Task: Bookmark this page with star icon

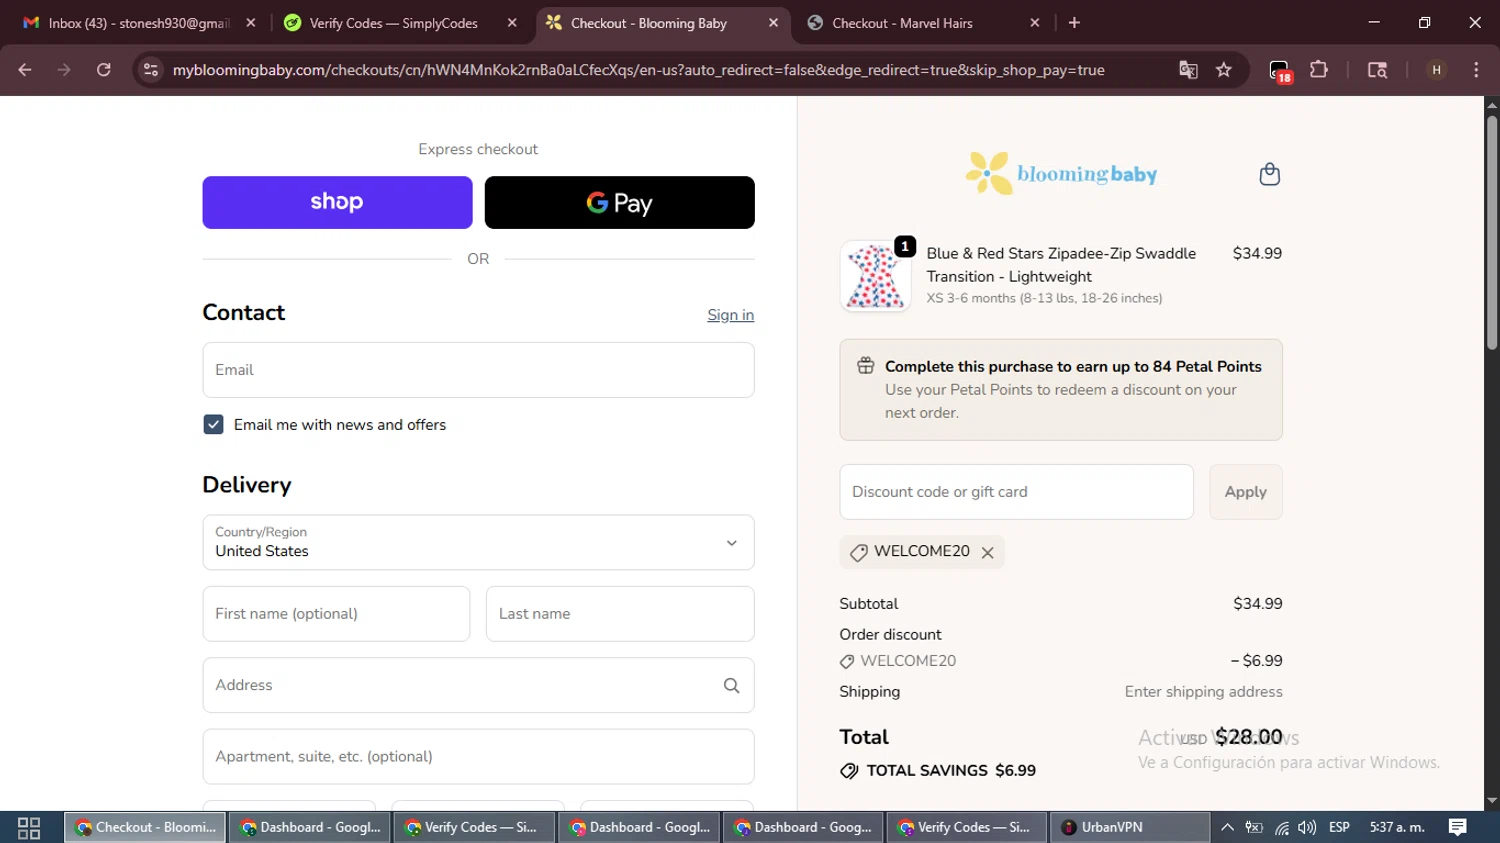Action: click(1224, 70)
